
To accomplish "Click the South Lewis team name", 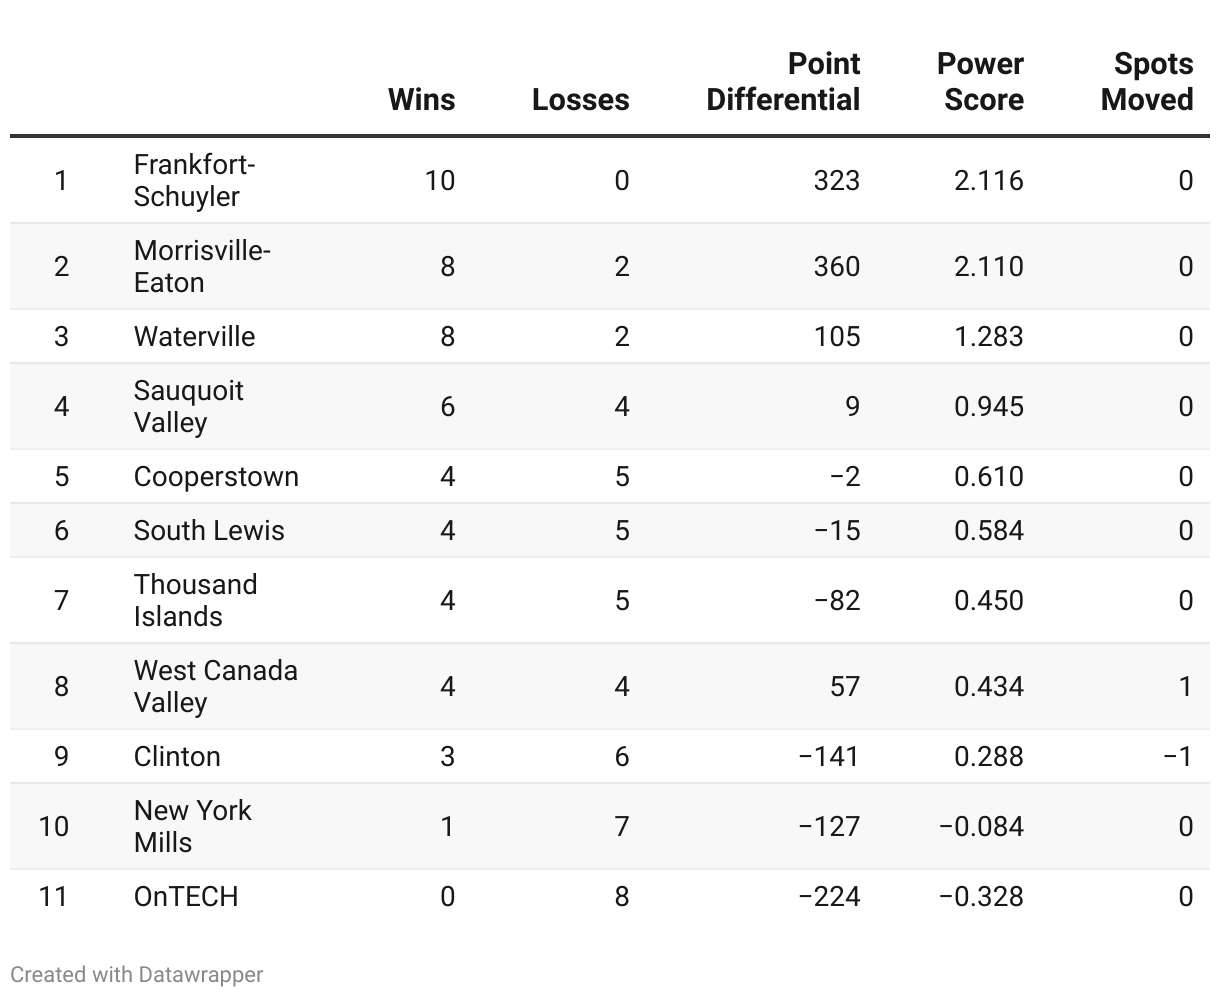I will [x=209, y=530].
